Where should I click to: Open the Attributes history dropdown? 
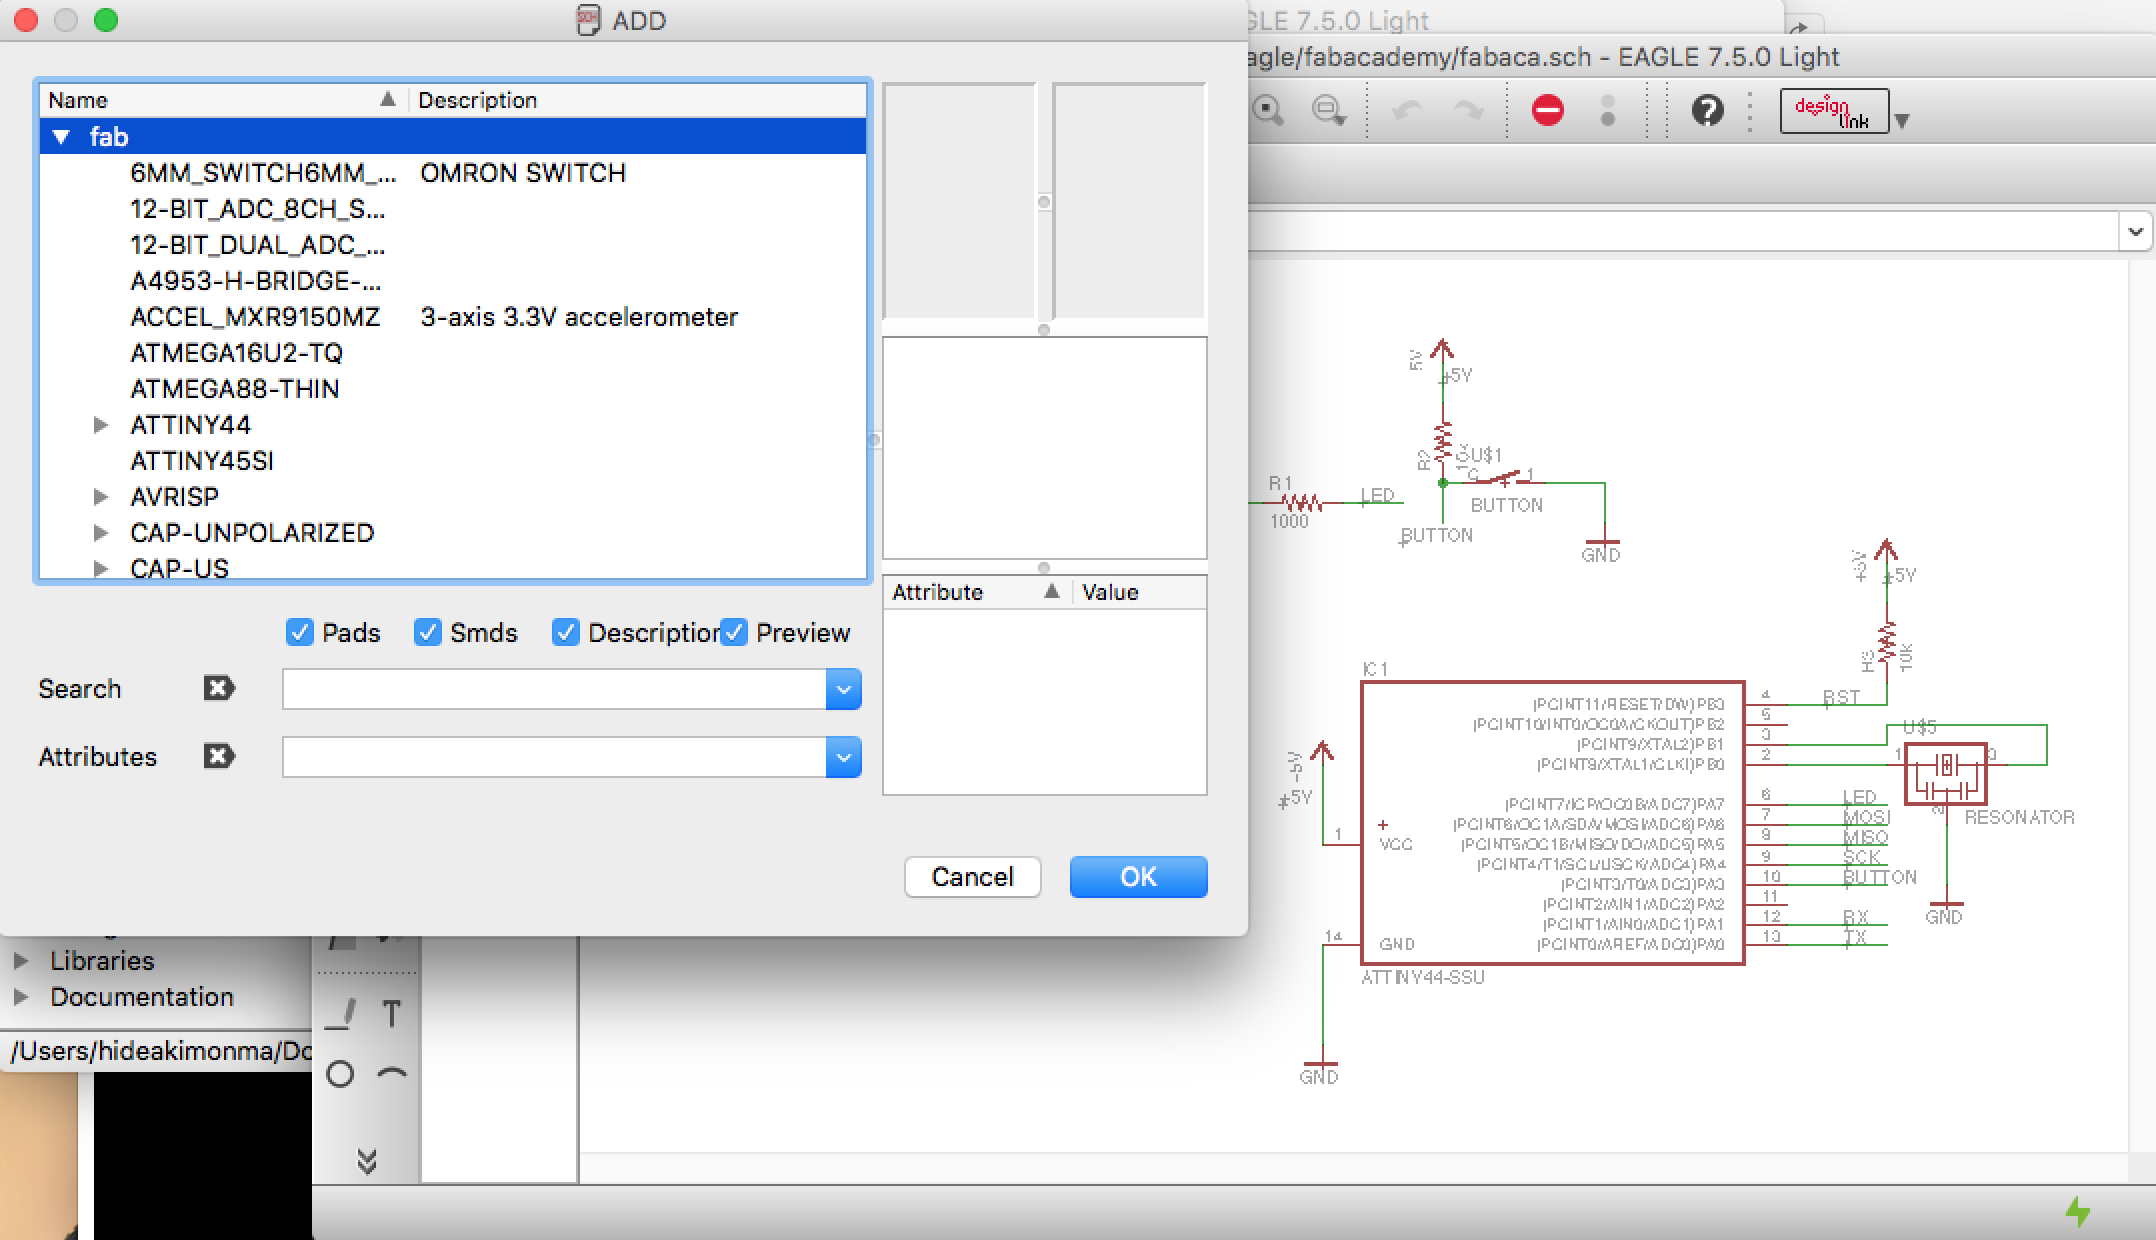pyautogui.click(x=843, y=757)
